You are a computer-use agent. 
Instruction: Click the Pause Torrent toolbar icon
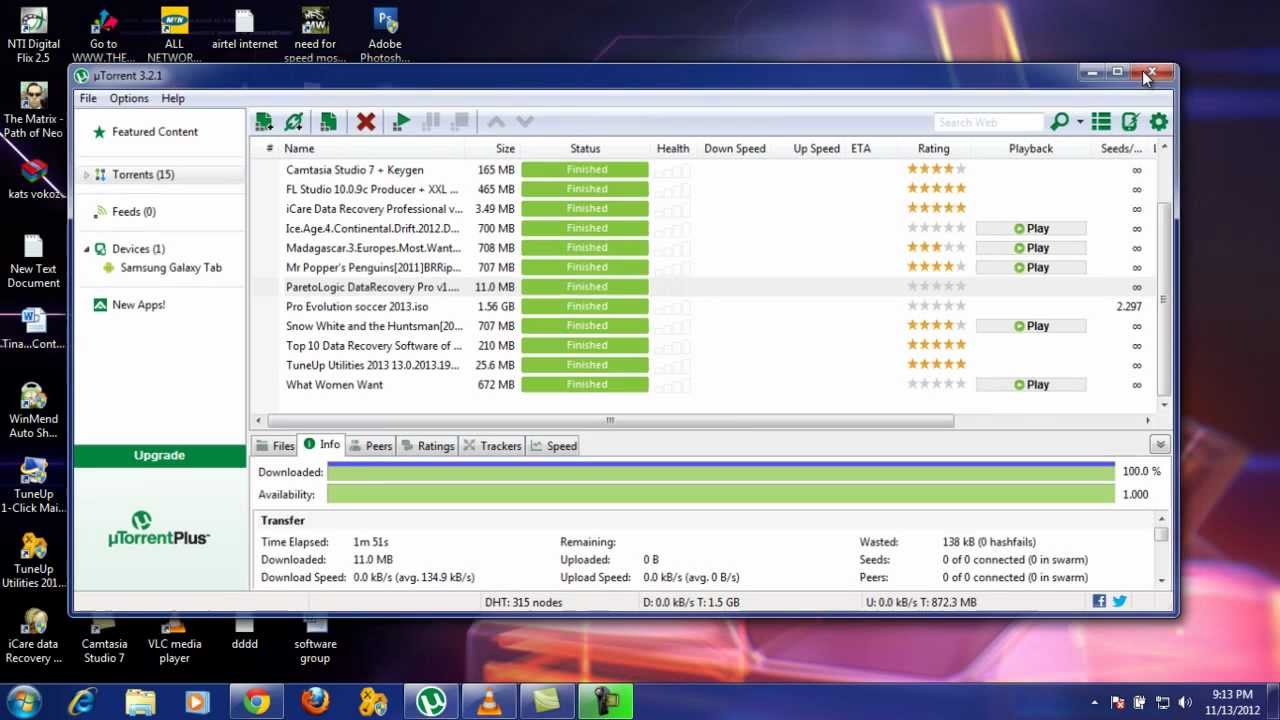pos(432,122)
